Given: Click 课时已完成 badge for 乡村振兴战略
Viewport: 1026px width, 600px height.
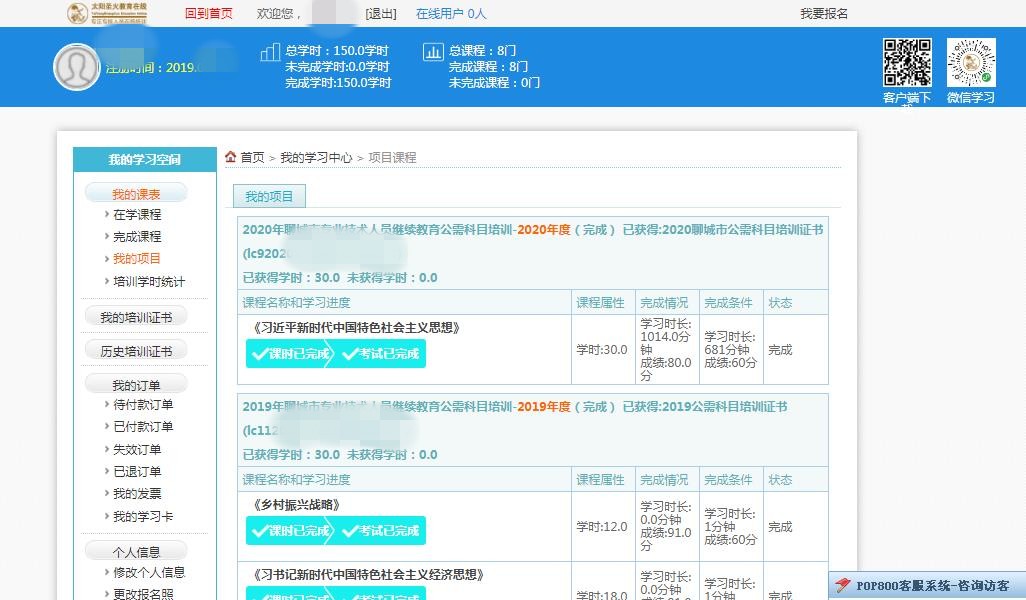Looking at the screenshot, I should click(x=292, y=531).
